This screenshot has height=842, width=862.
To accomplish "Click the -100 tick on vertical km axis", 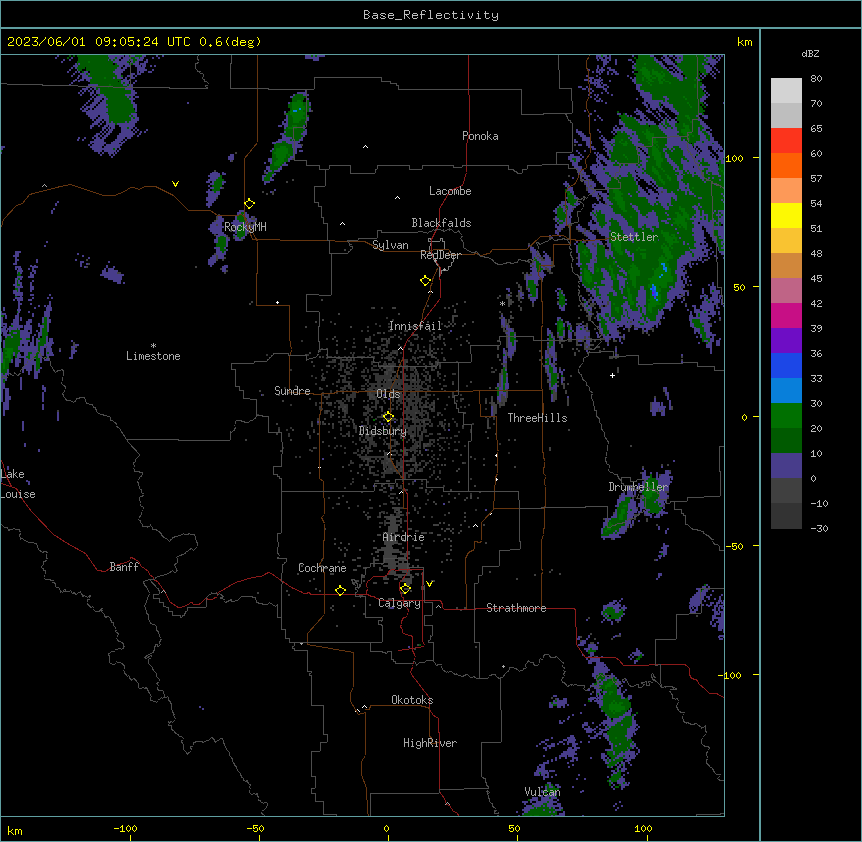I will [x=730, y=675].
